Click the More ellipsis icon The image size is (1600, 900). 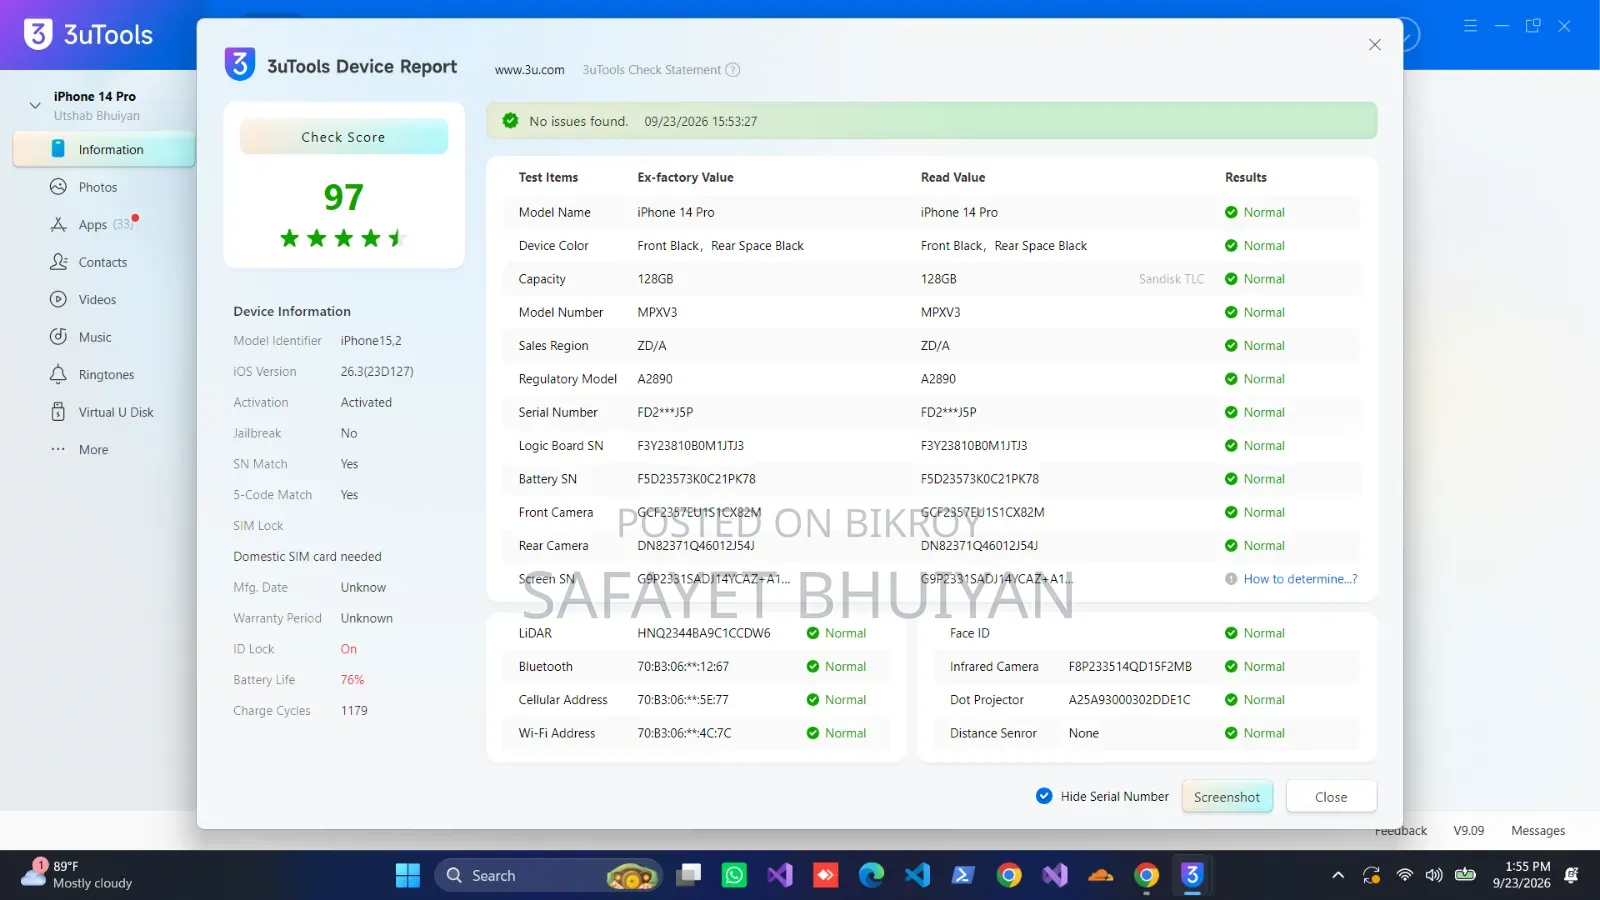tap(58, 449)
